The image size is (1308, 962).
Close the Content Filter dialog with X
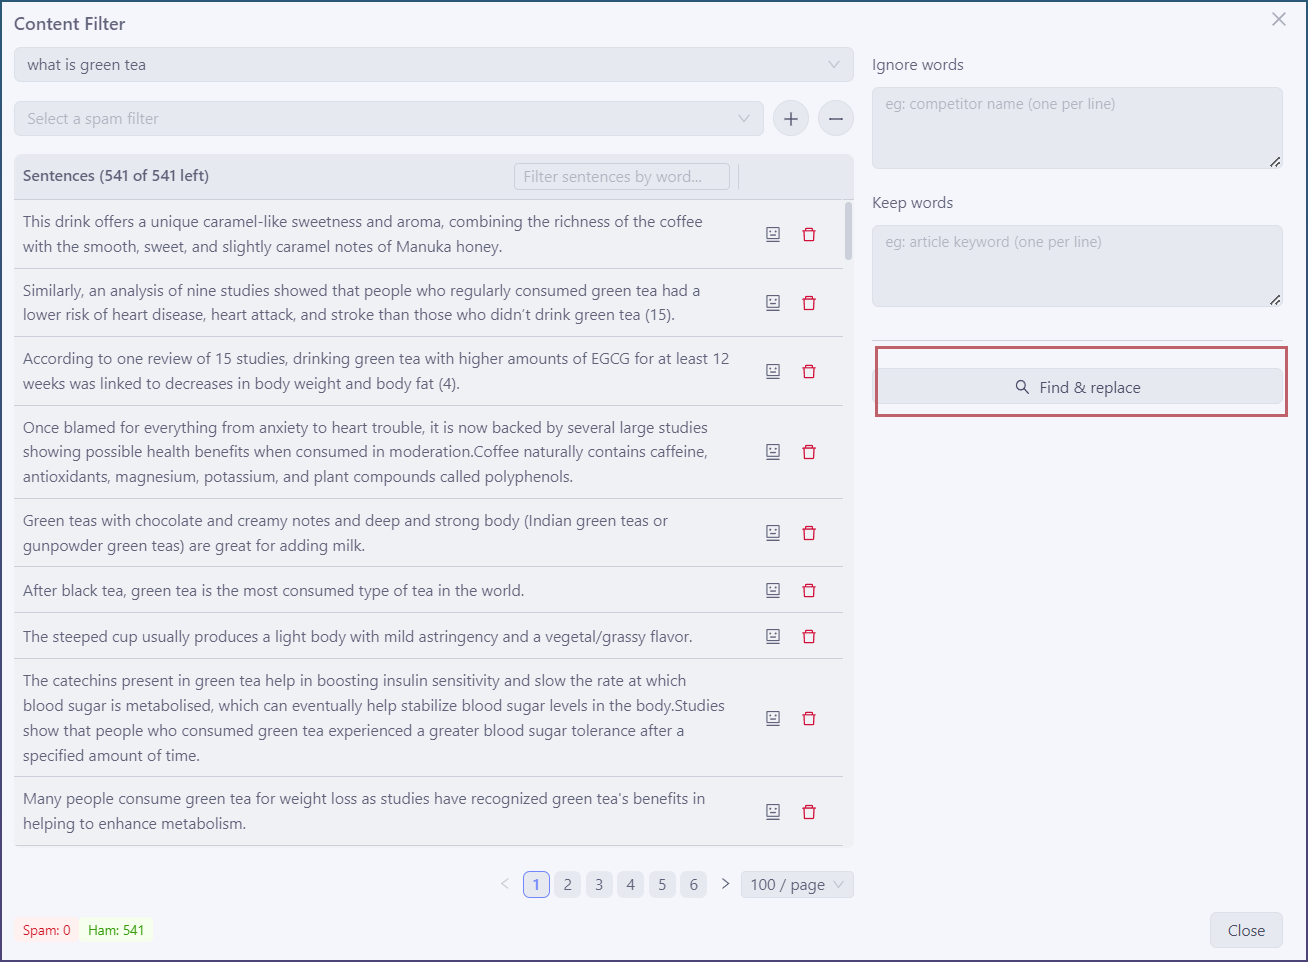click(1279, 19)
